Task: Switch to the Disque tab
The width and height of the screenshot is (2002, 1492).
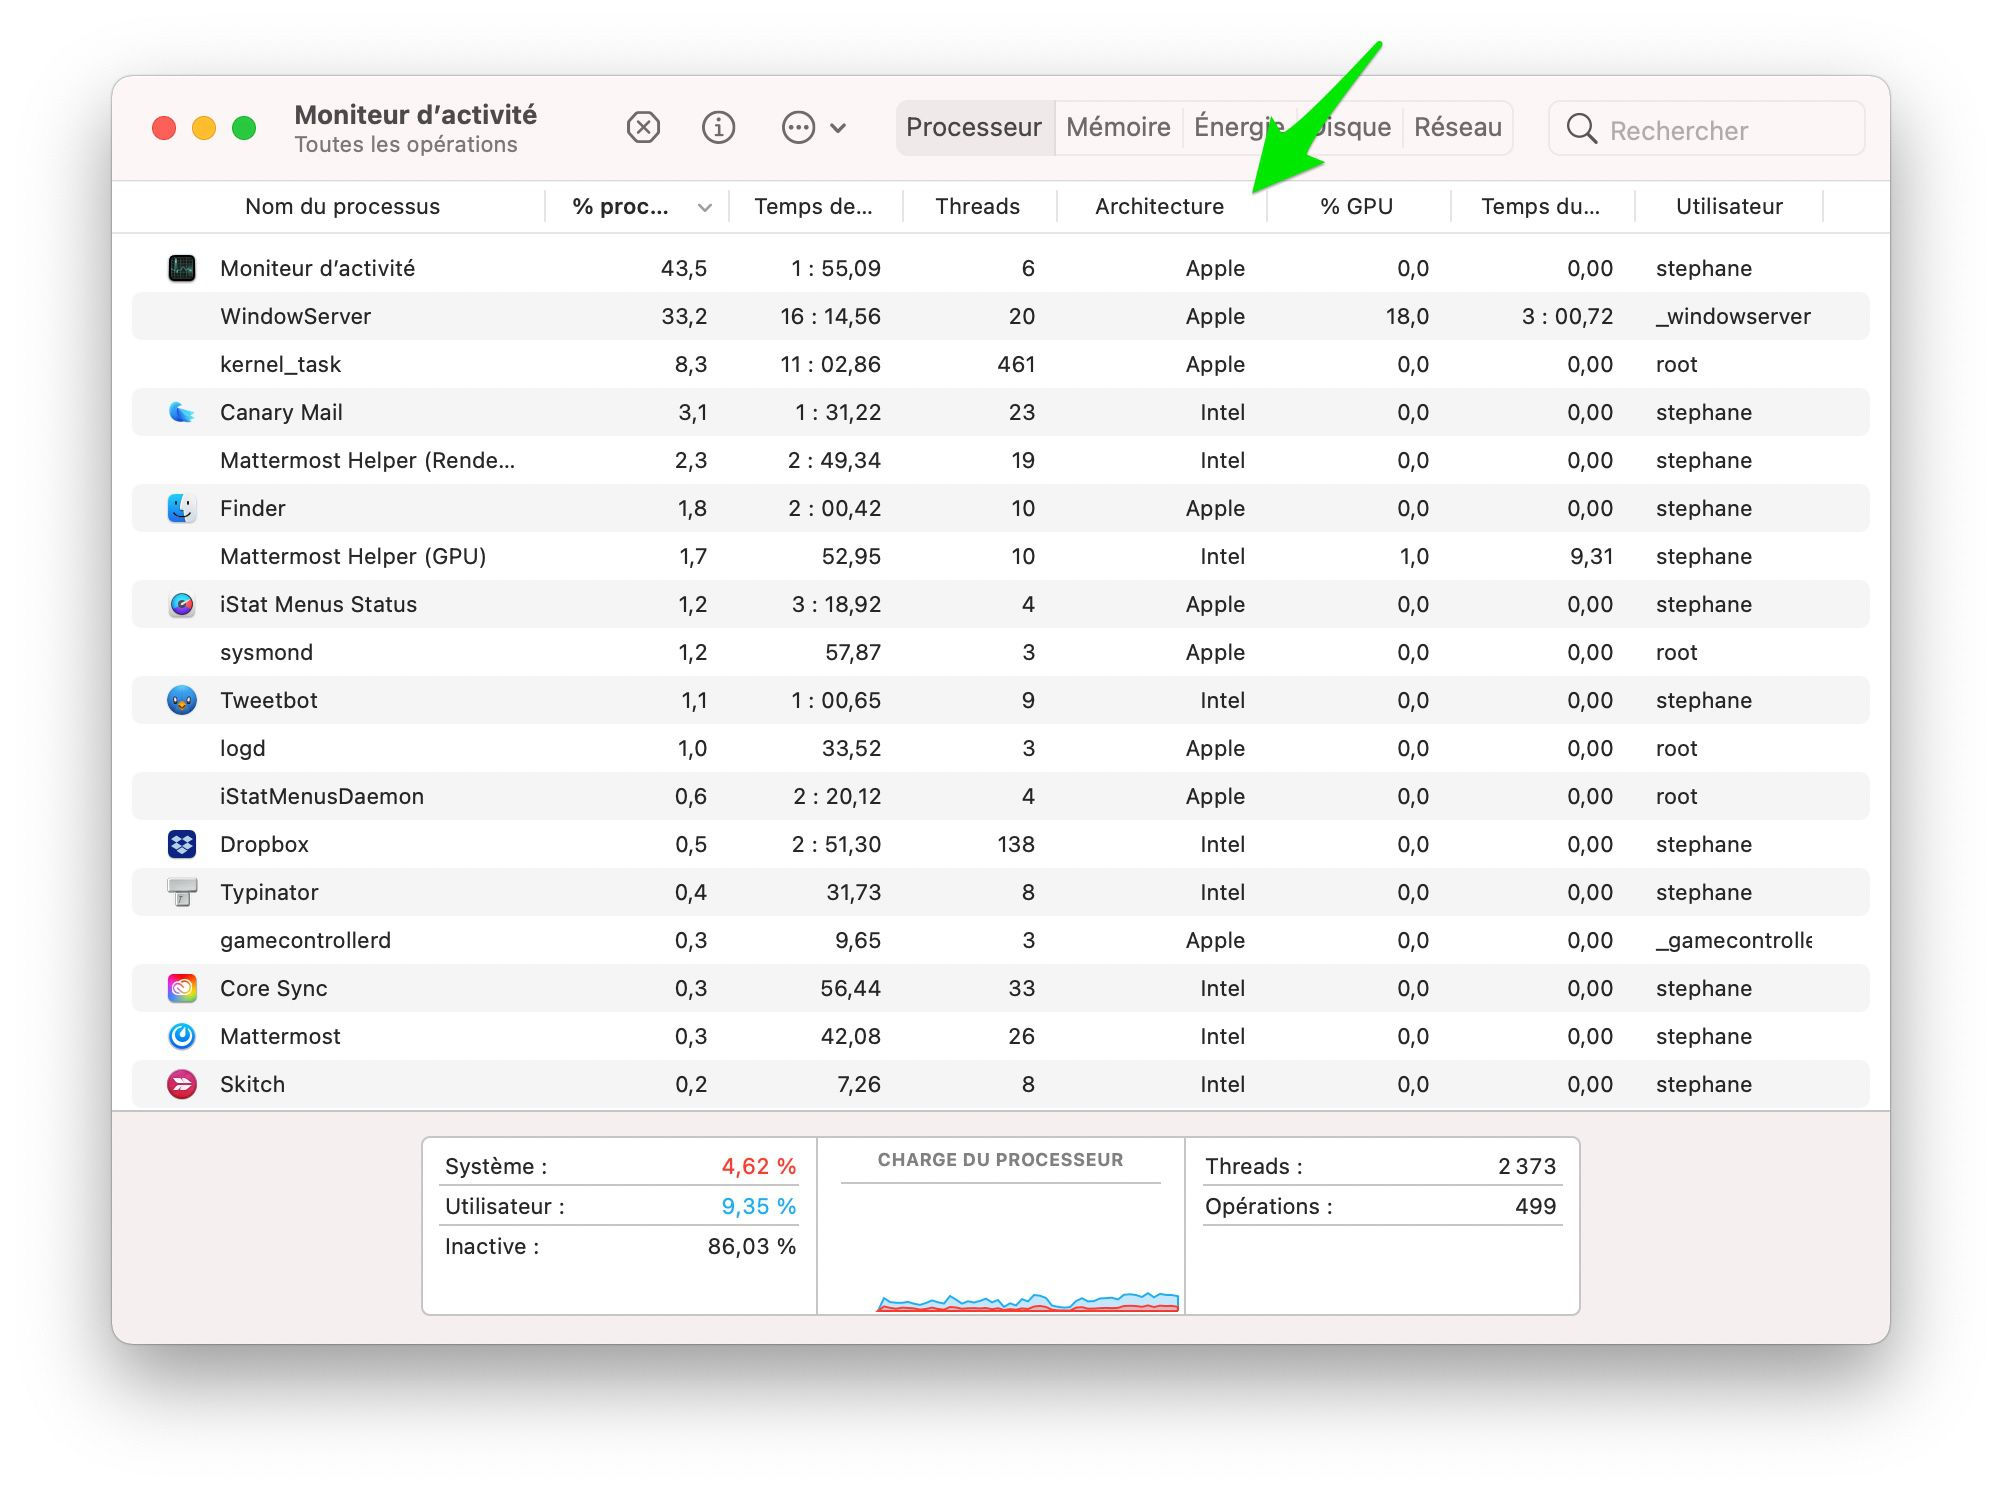Action: click(x=1351, y=128)
